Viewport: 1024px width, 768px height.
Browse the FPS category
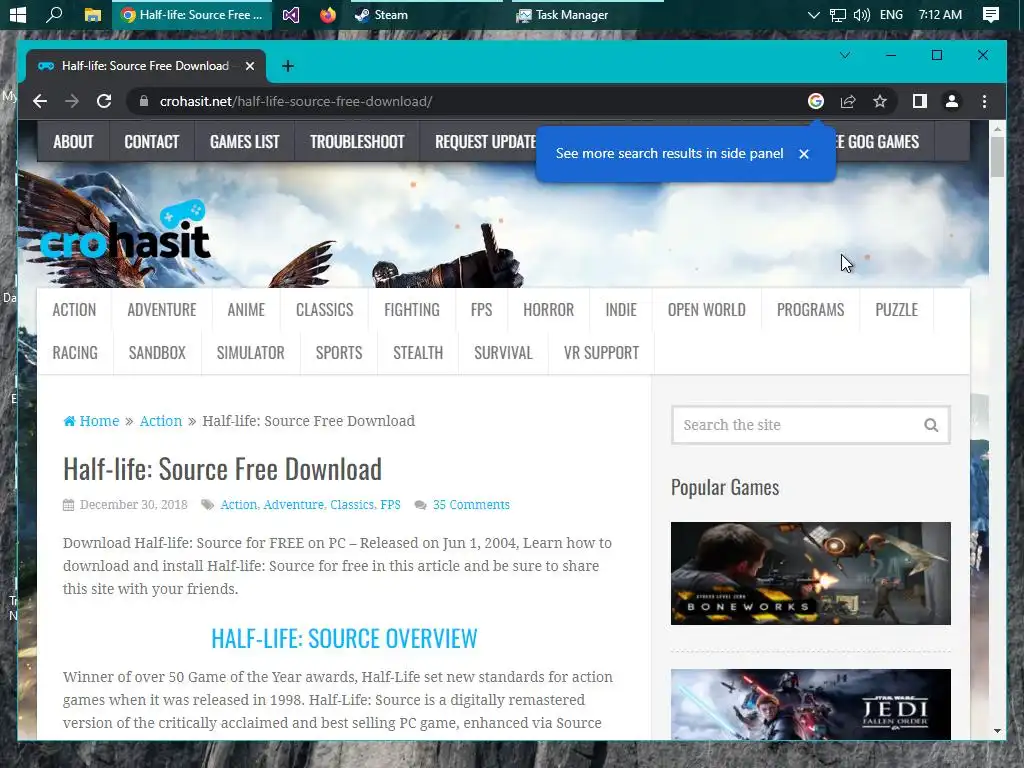(x=481, y=310)
